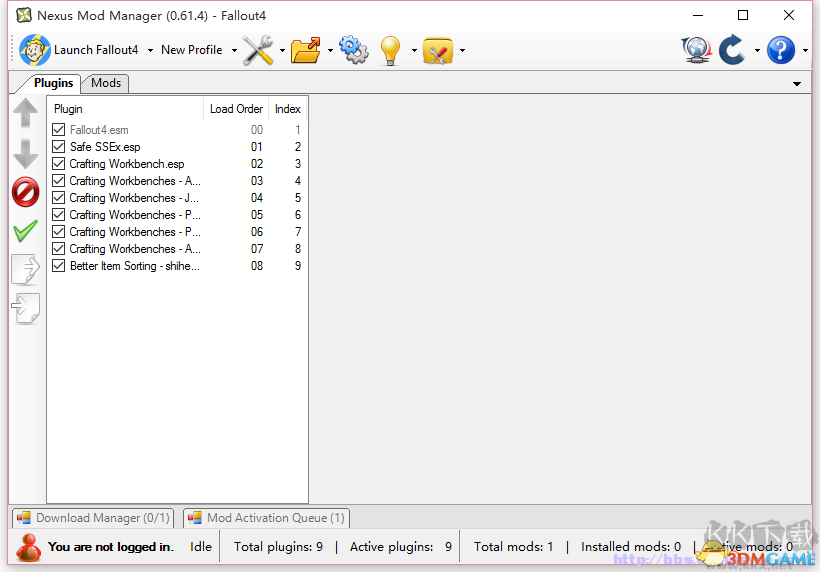820x572 pixels.
Task: Open the folder icon in toolbar
Action: point(305,50)
